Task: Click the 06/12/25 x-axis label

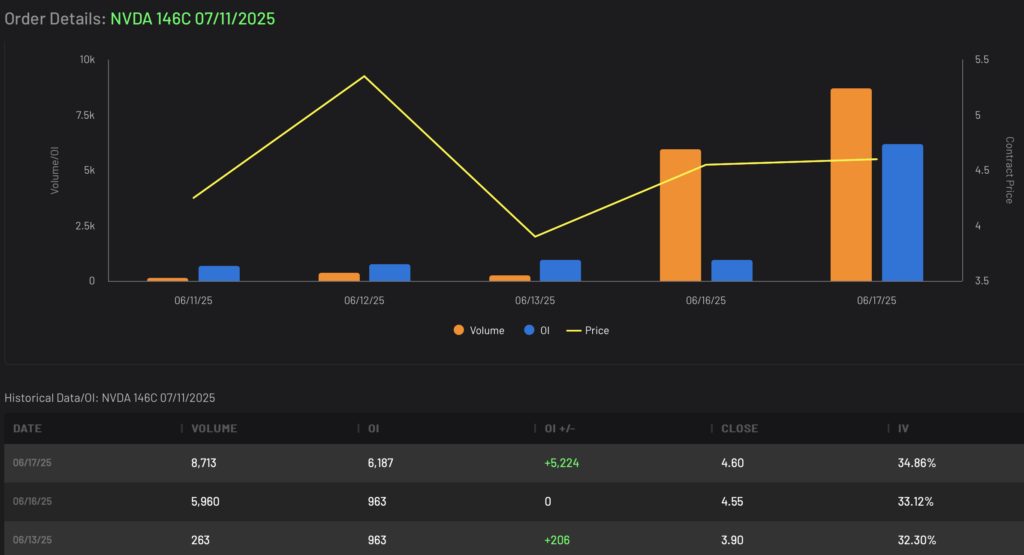Action: point(364,300)
